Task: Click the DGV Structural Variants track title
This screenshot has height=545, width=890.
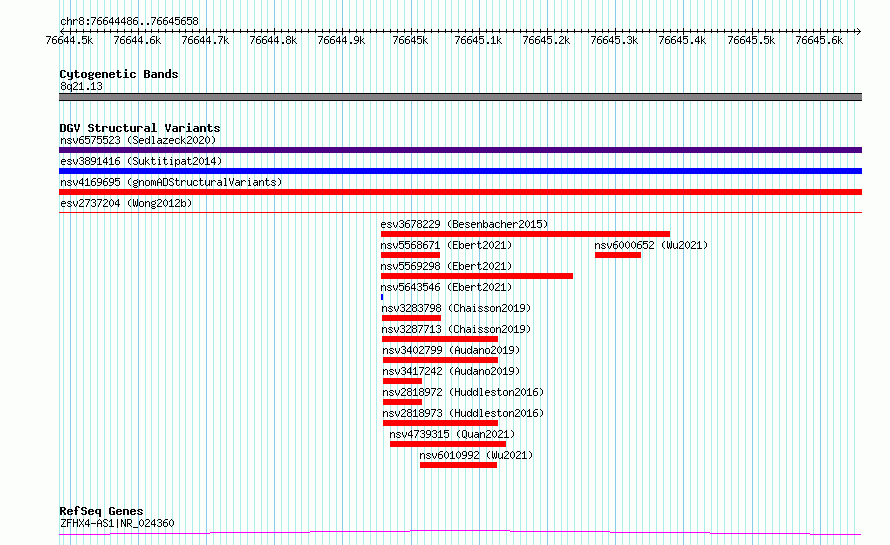Action: tap(140, 128)
